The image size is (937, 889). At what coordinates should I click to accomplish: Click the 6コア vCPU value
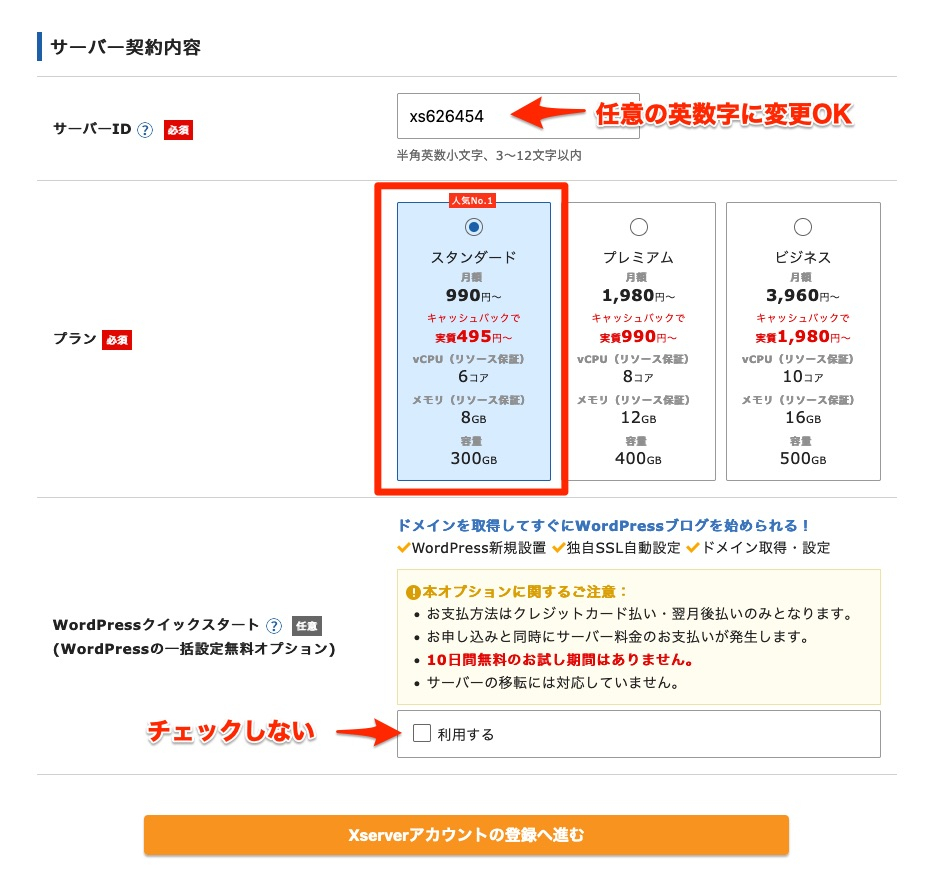pos(473,376)
